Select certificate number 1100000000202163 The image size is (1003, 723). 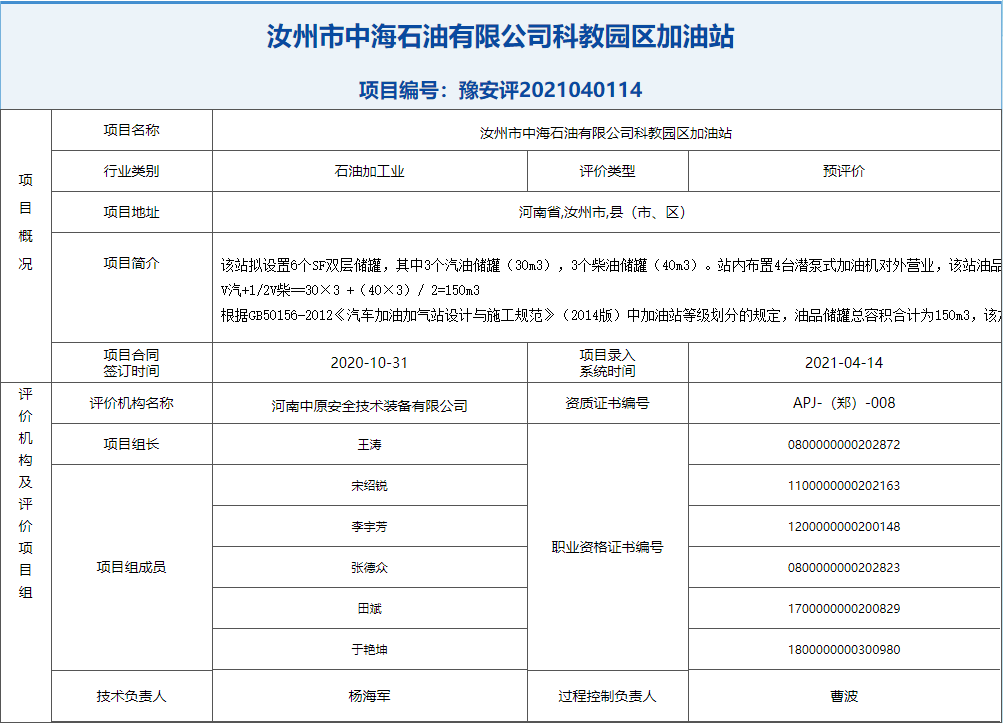click(844, 486)
